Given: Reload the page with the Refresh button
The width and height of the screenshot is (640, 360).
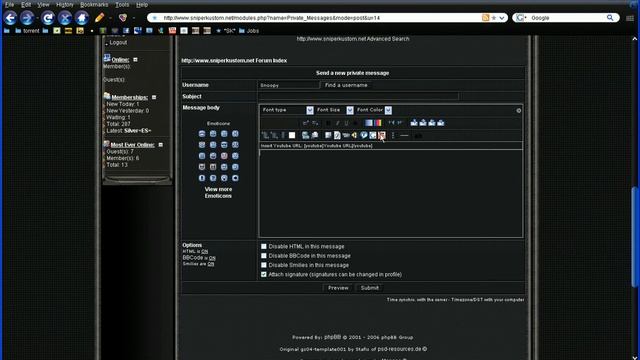Looking at the screenshot, I should pos(48,18).
